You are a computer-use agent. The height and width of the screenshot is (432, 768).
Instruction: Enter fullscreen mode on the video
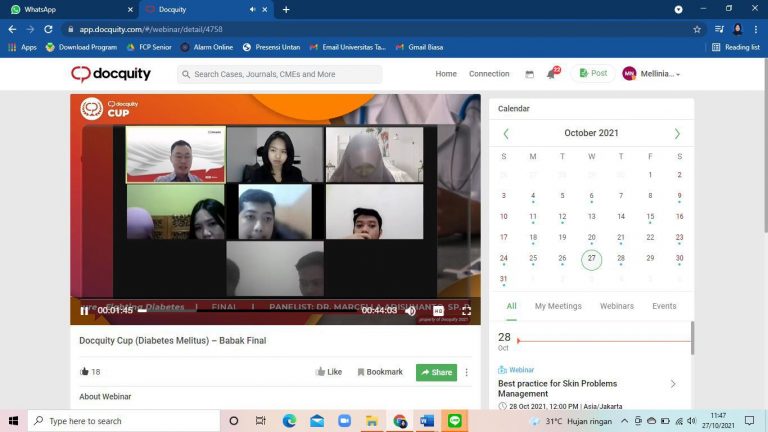click(x=466, y=311)
